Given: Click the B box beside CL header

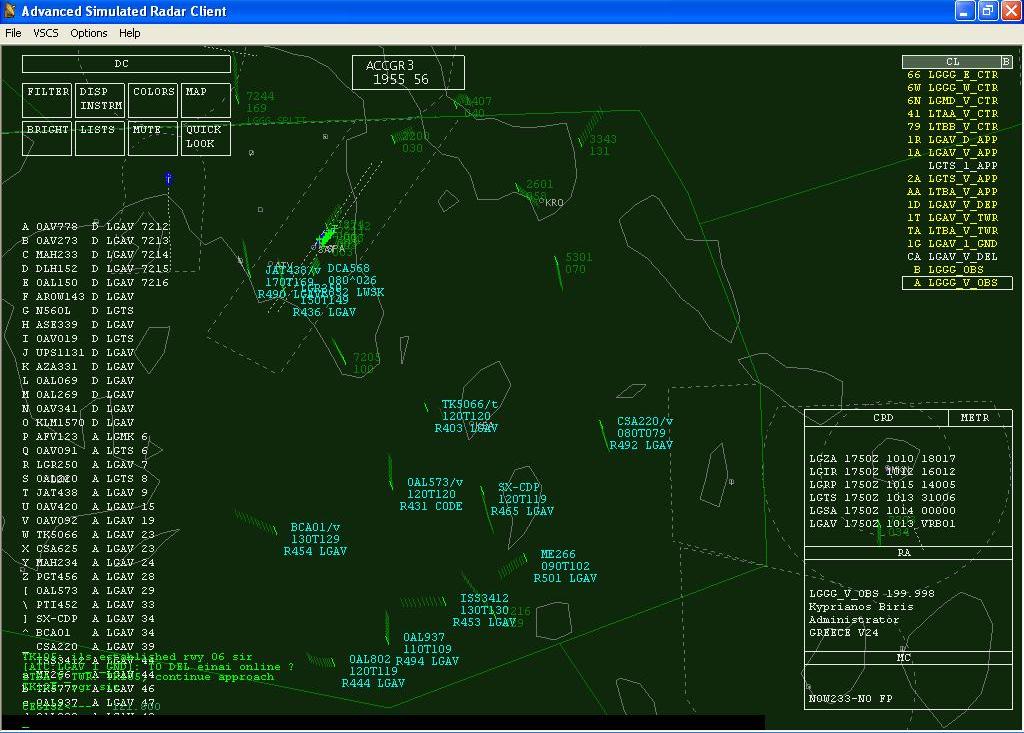Looking at the screenshot, I should coord(1006,61).
